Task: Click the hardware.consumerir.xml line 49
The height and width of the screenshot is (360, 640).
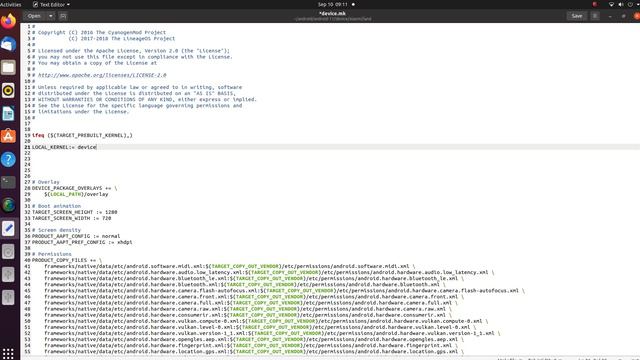Action: point(248,315)
